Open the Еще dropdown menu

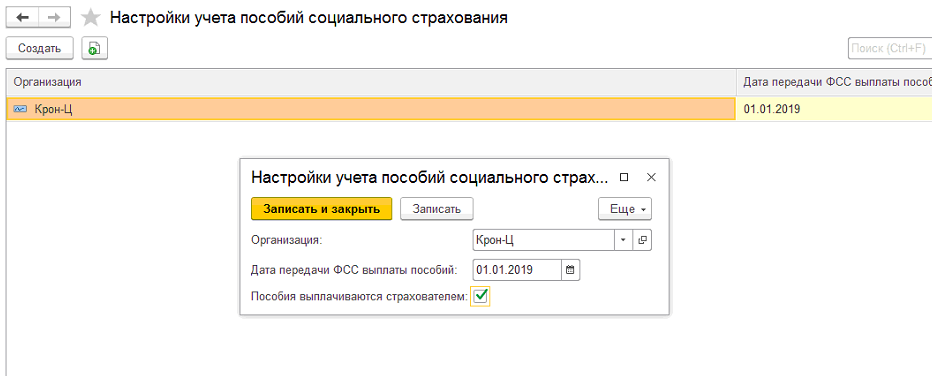click(x=625, y=209)
